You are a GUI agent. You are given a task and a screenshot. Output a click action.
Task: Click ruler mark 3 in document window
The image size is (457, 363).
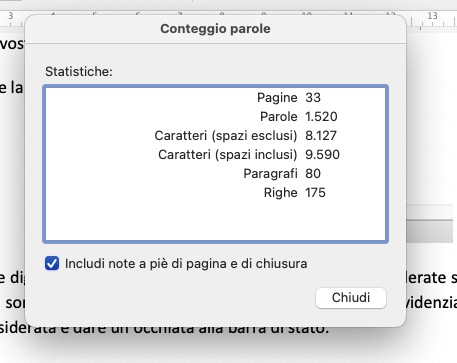(11, 16)
